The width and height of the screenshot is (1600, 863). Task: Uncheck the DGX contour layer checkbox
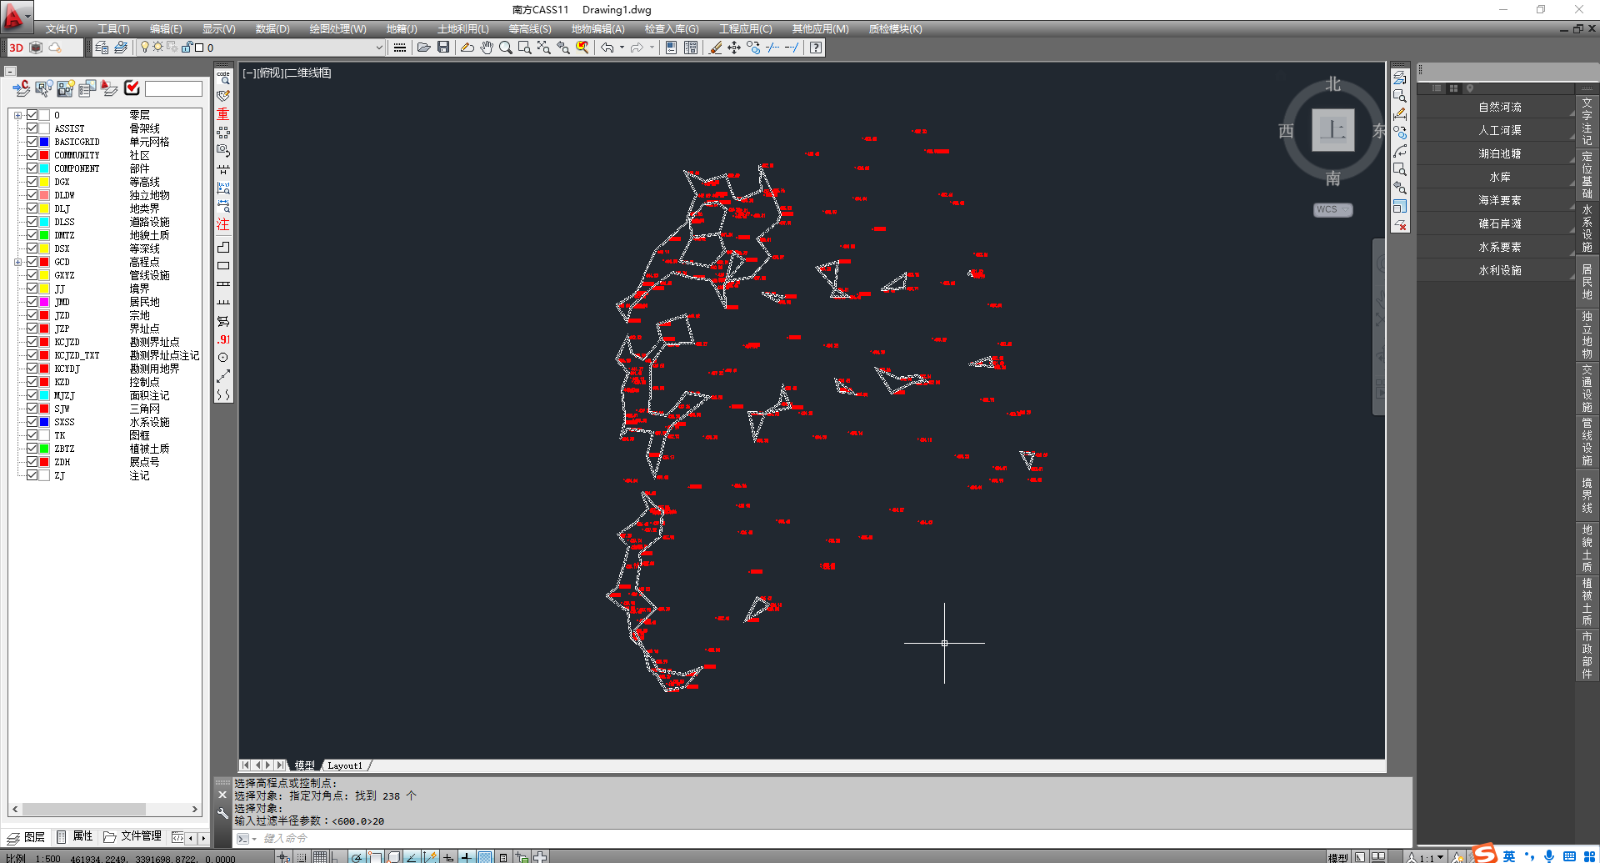(x=32, y=182)
